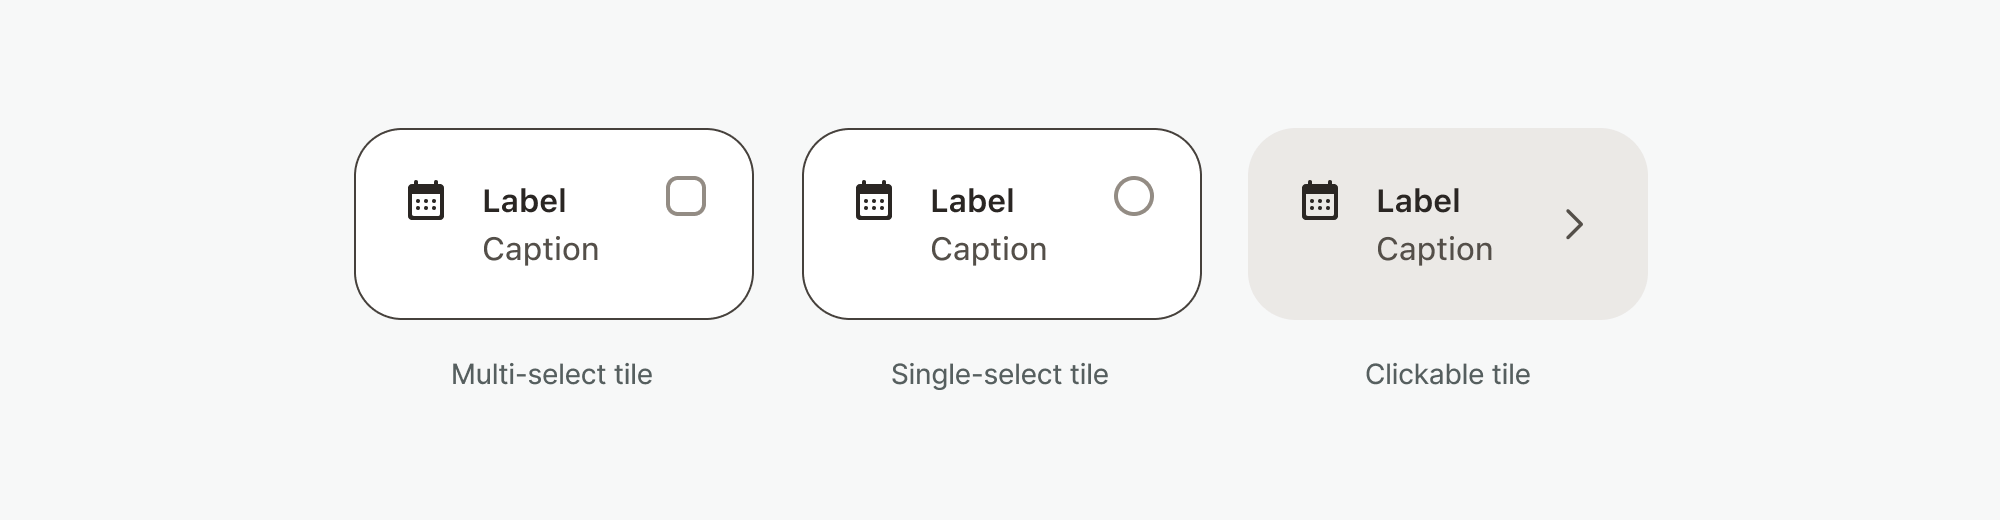Click "Caption" text in the chevron tile

pyautogui.click(x=1435, y=249)
